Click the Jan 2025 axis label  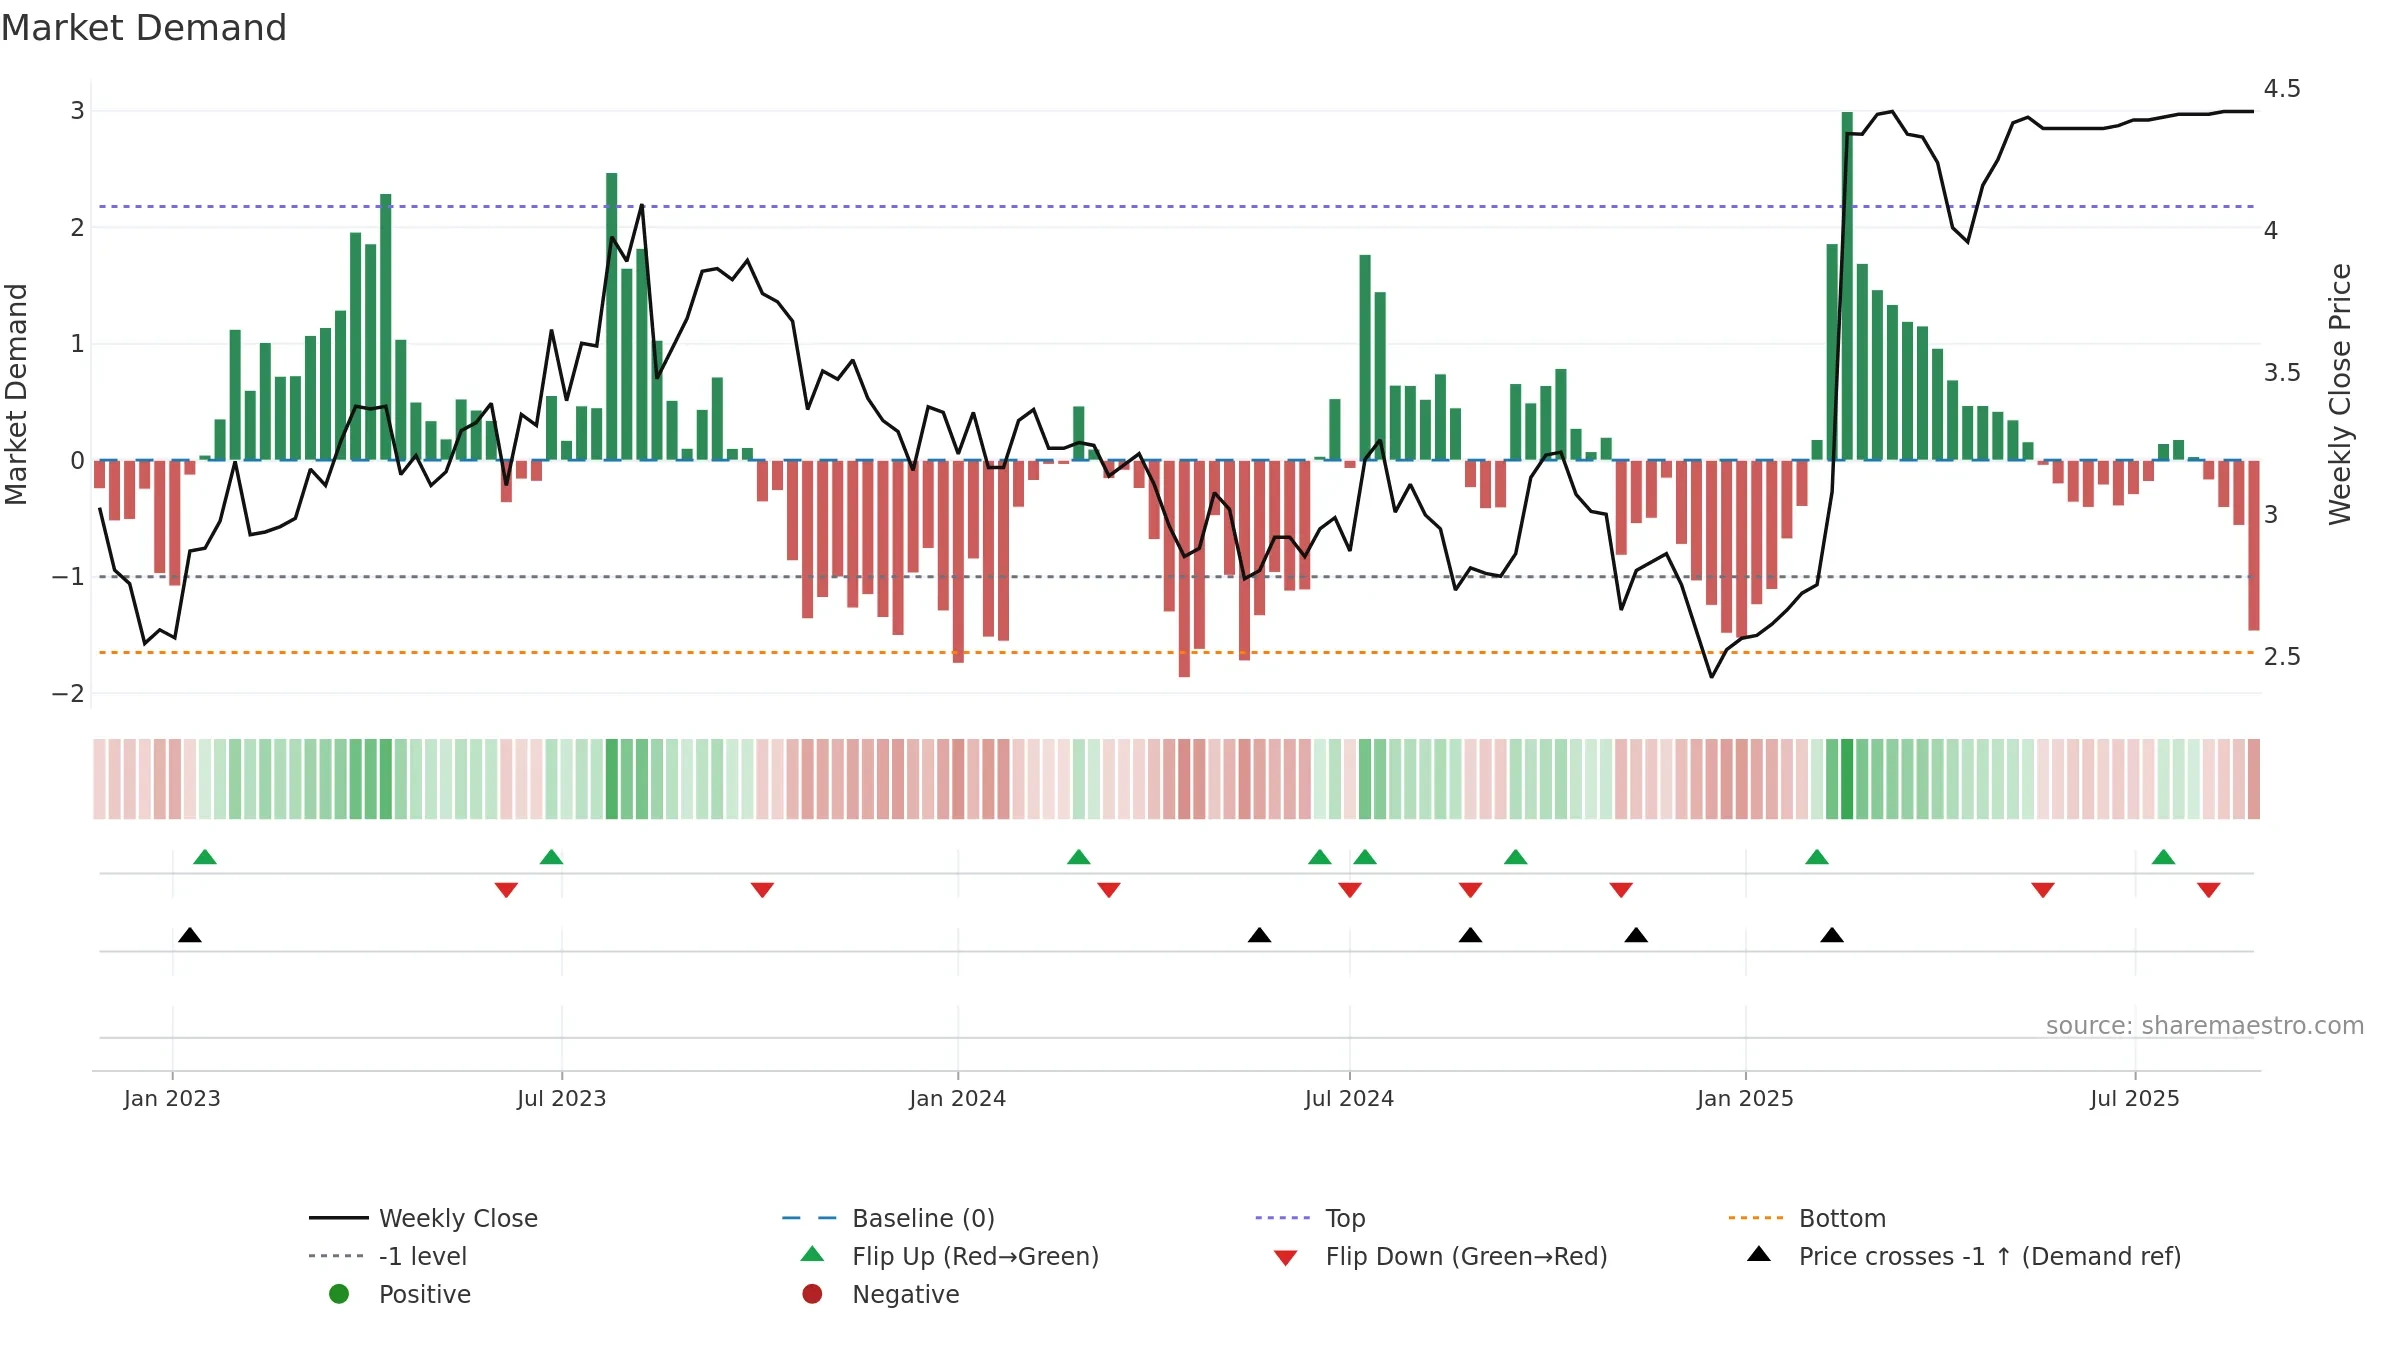tap(1746, 1098)
